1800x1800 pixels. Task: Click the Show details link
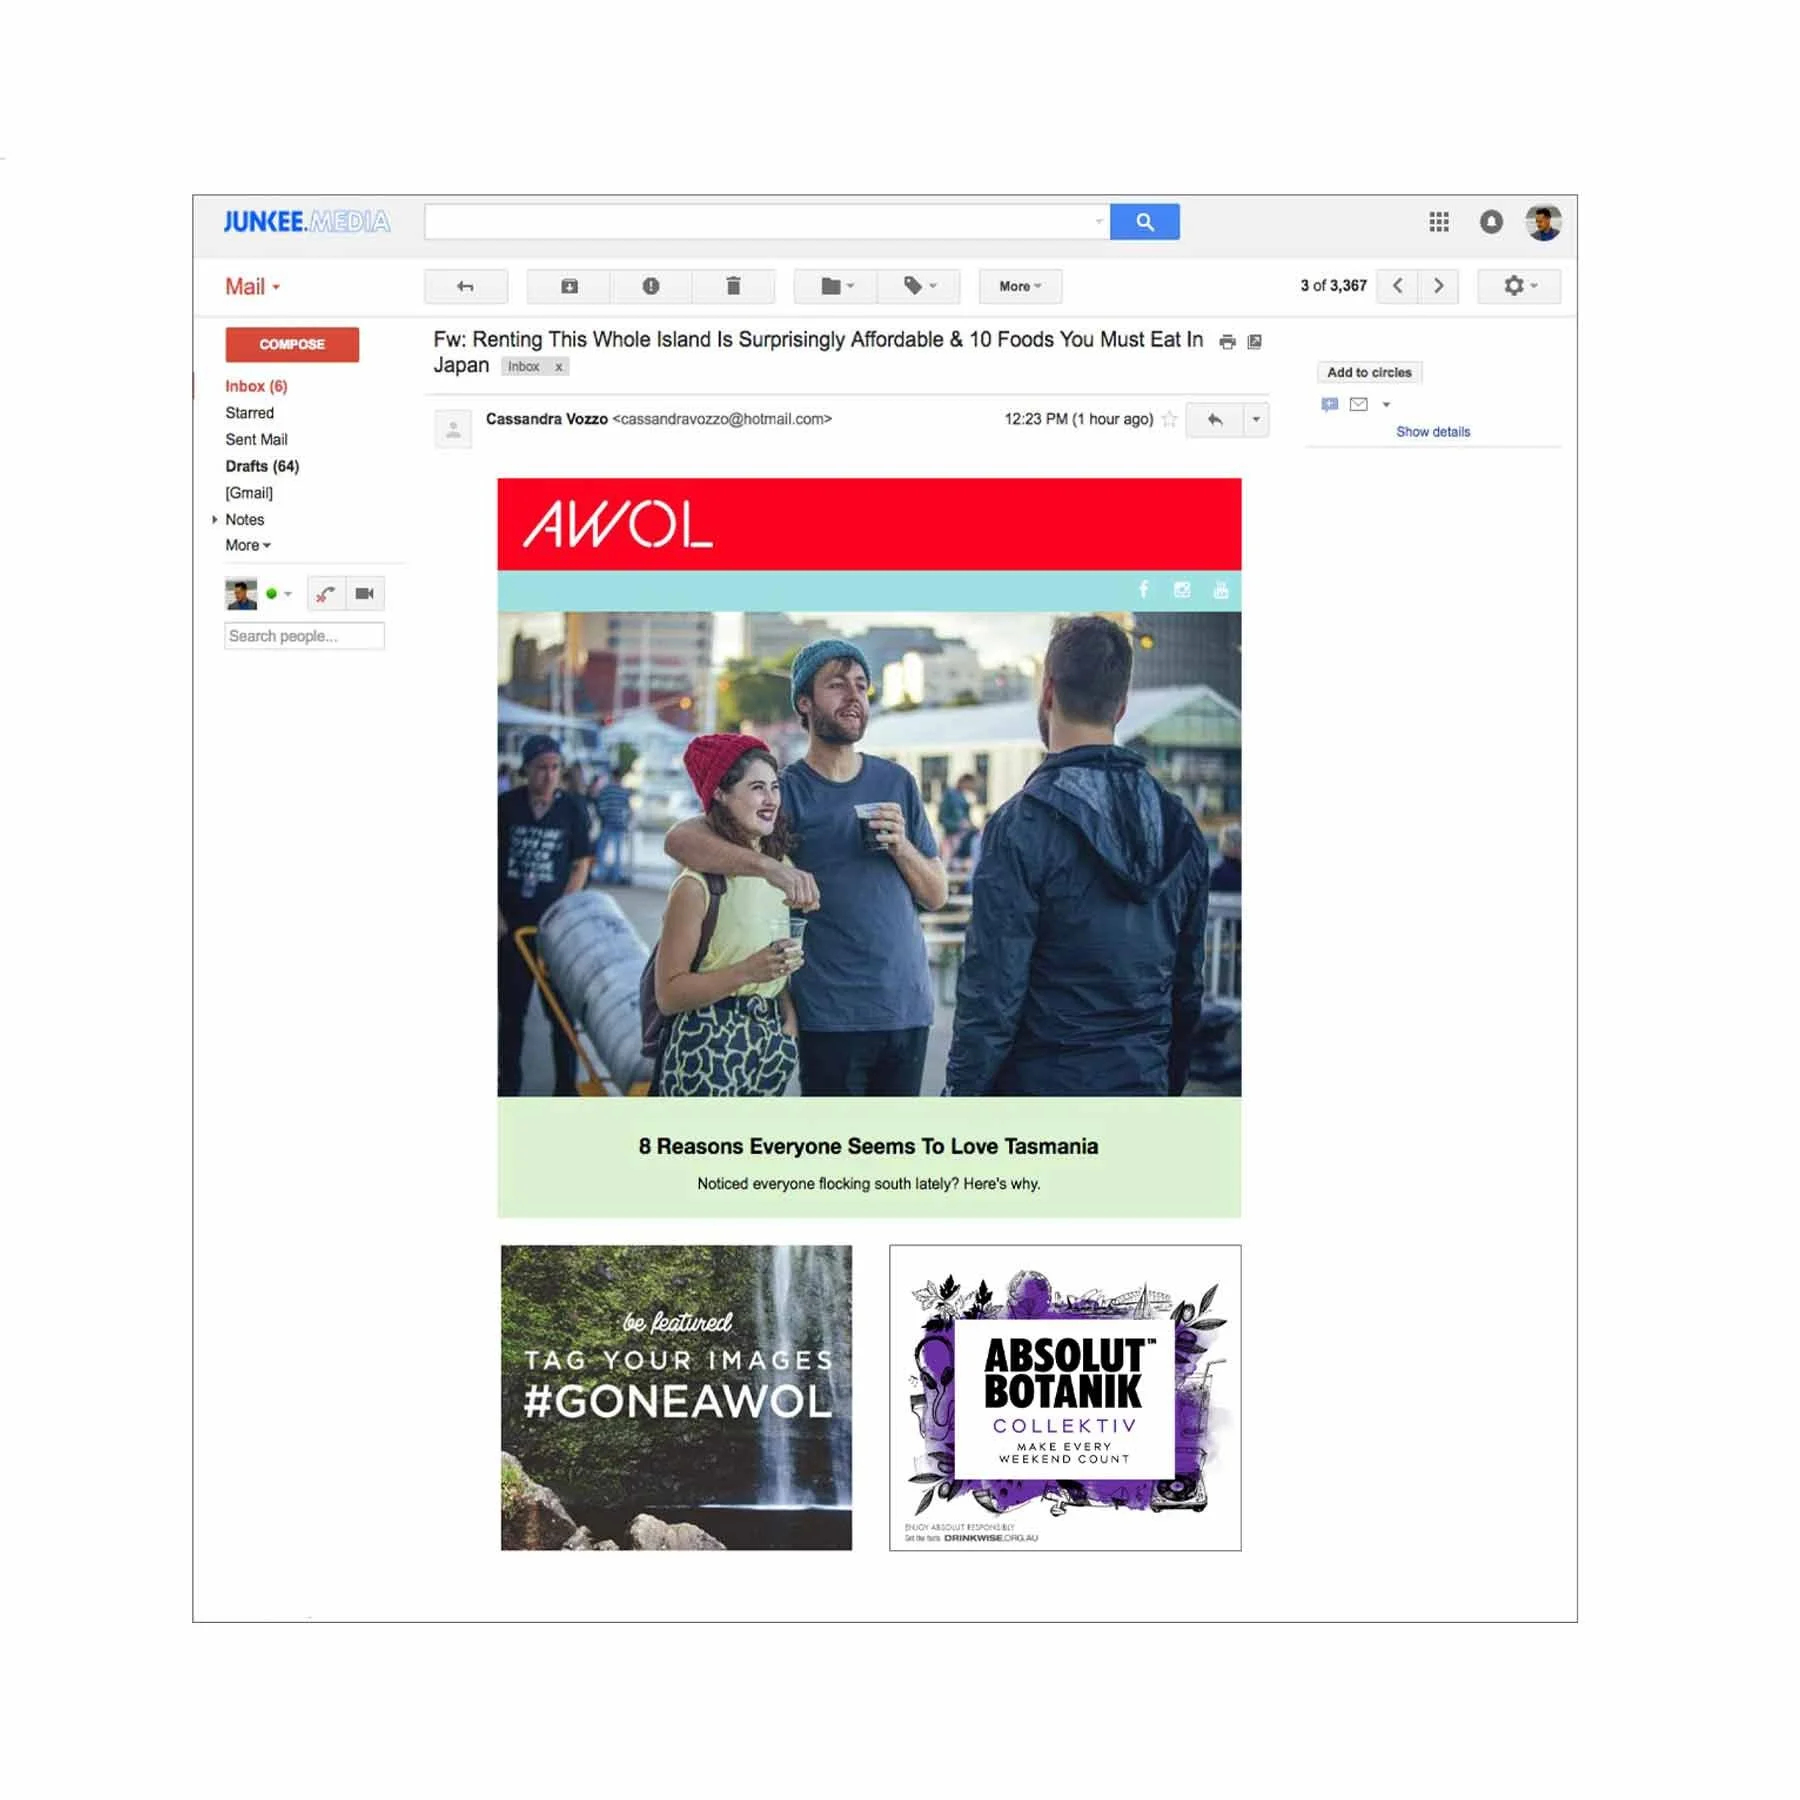(x=1433, y=432)
